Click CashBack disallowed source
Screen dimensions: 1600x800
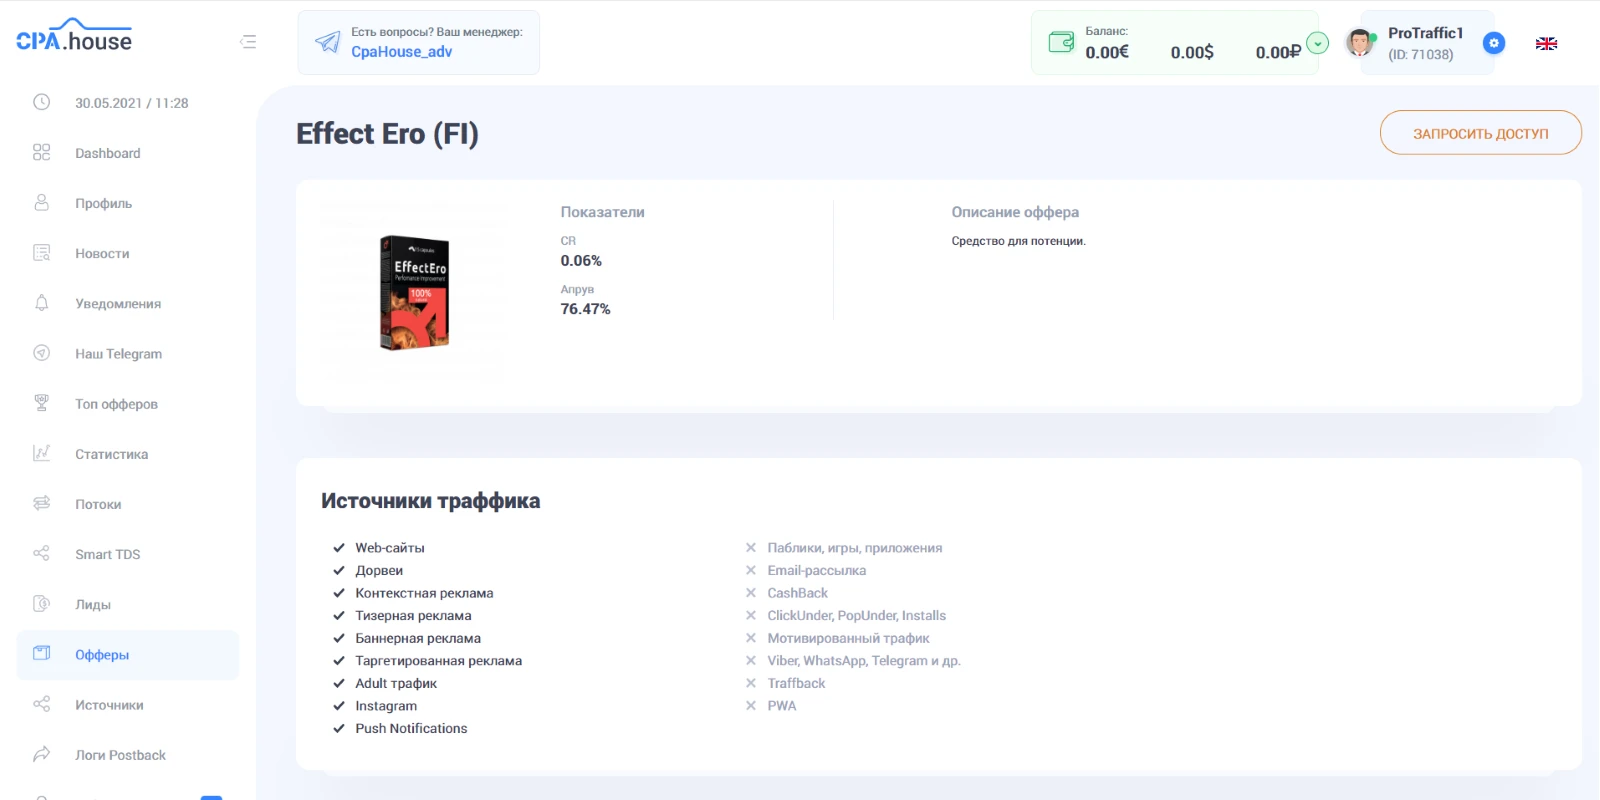point(797,593)
